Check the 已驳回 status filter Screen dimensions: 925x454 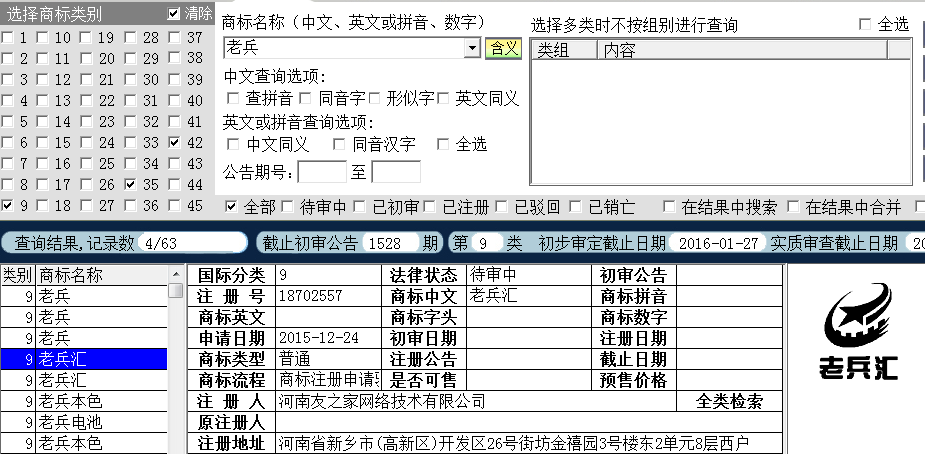[x=501, y=206]
